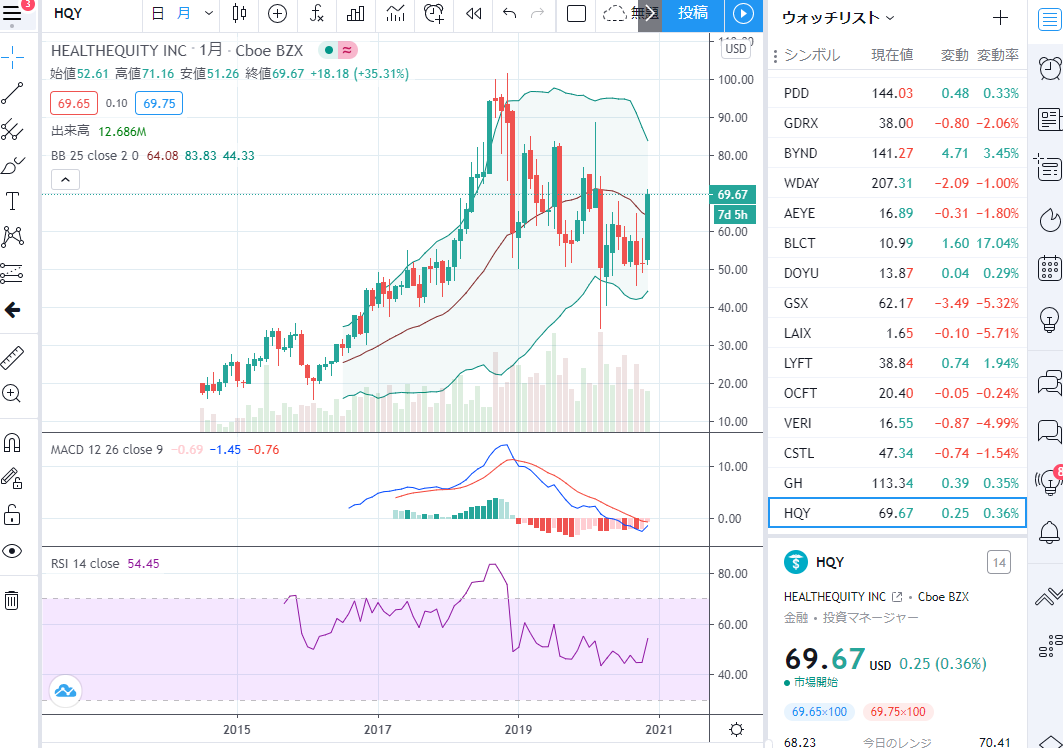Screen dimensions: 1063x748
Task: Click the blue buy price 69.75 button
Action: pyautogui.click(x=159, y=103)
